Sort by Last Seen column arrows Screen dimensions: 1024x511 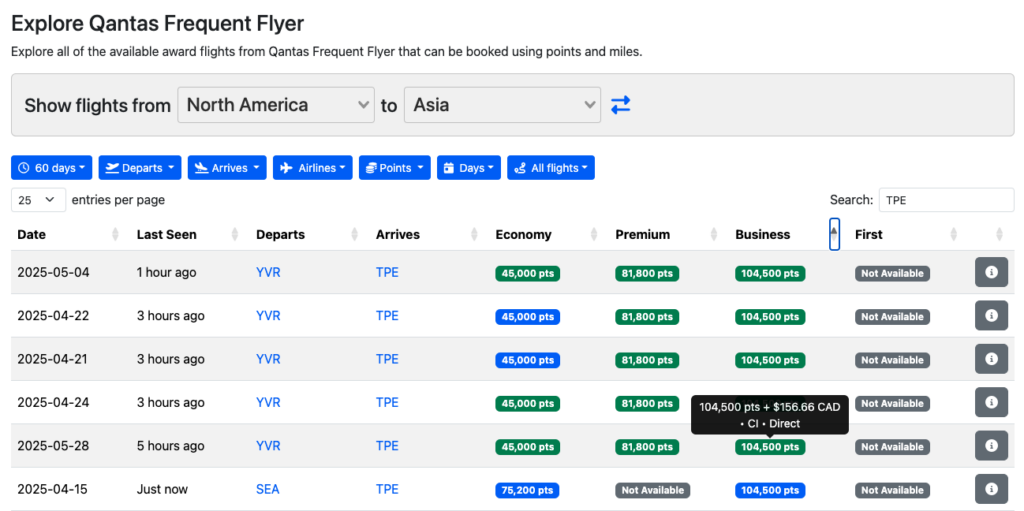click(x=235, y=234)
